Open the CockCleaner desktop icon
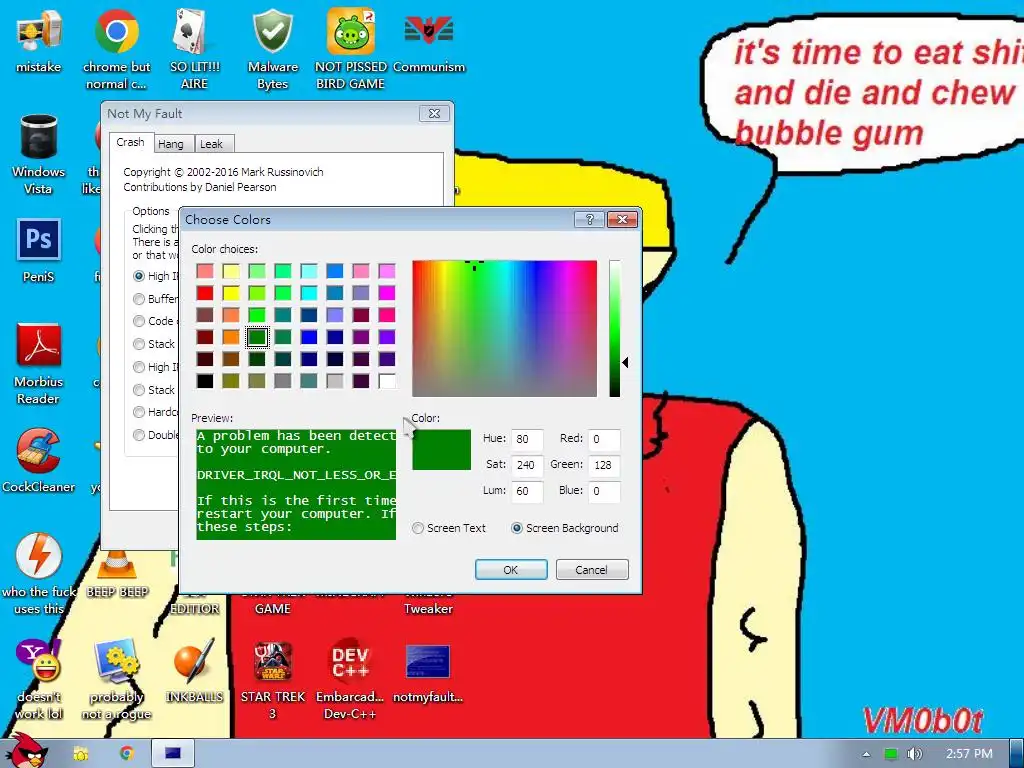The image size is (1024, 768). (x=39, y=460)
